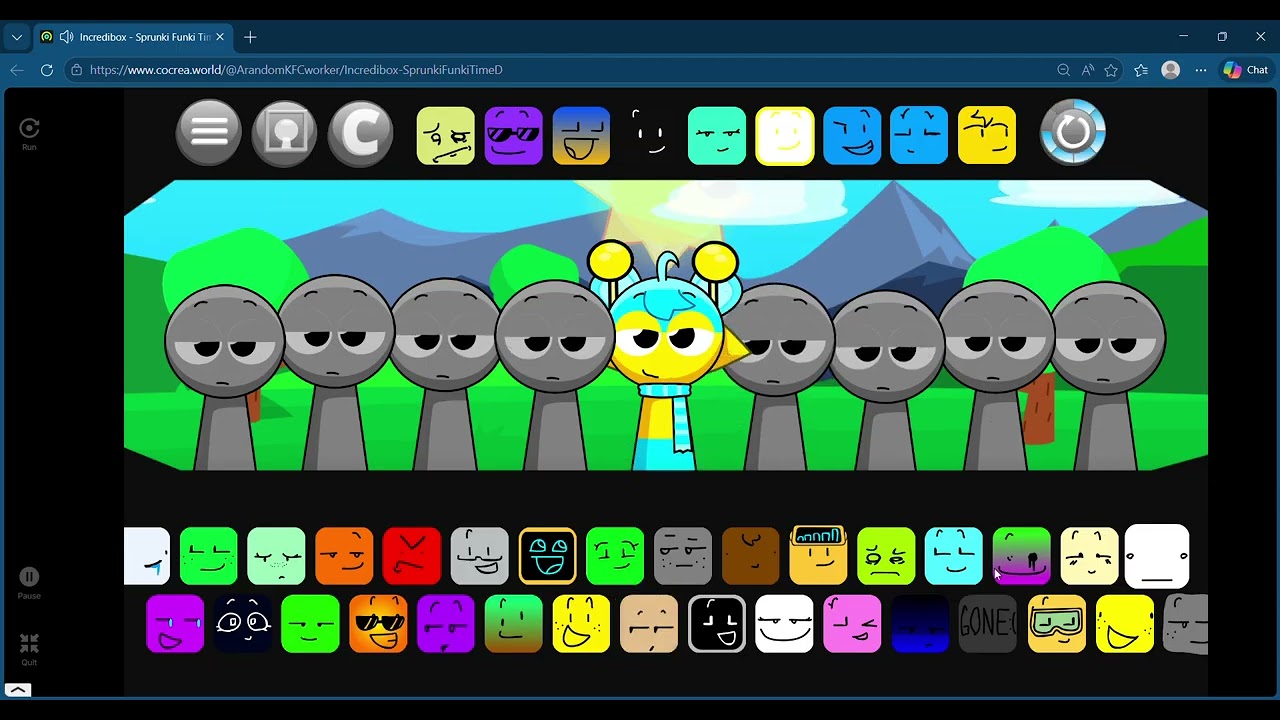The width and height of the screenshot is (1280, 720).
Task: Pick the purple frowning face in bottom row
Action: [x=446, y=624]
